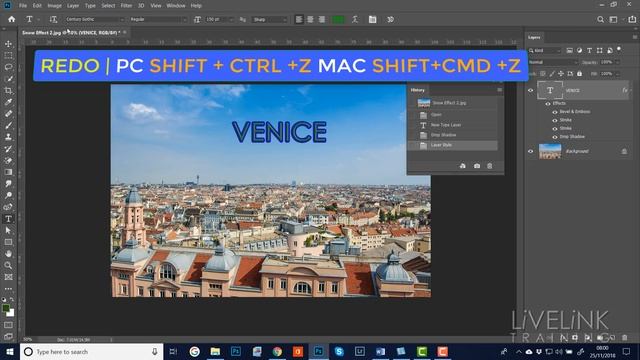Select the Crop tool

coord(8,90)
